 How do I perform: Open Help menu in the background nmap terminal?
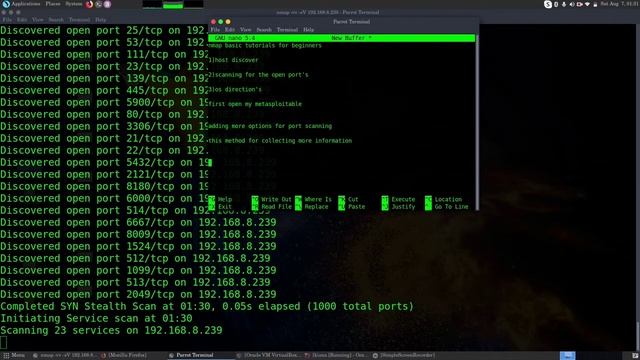pyautogui.click(x=100, y=20)
